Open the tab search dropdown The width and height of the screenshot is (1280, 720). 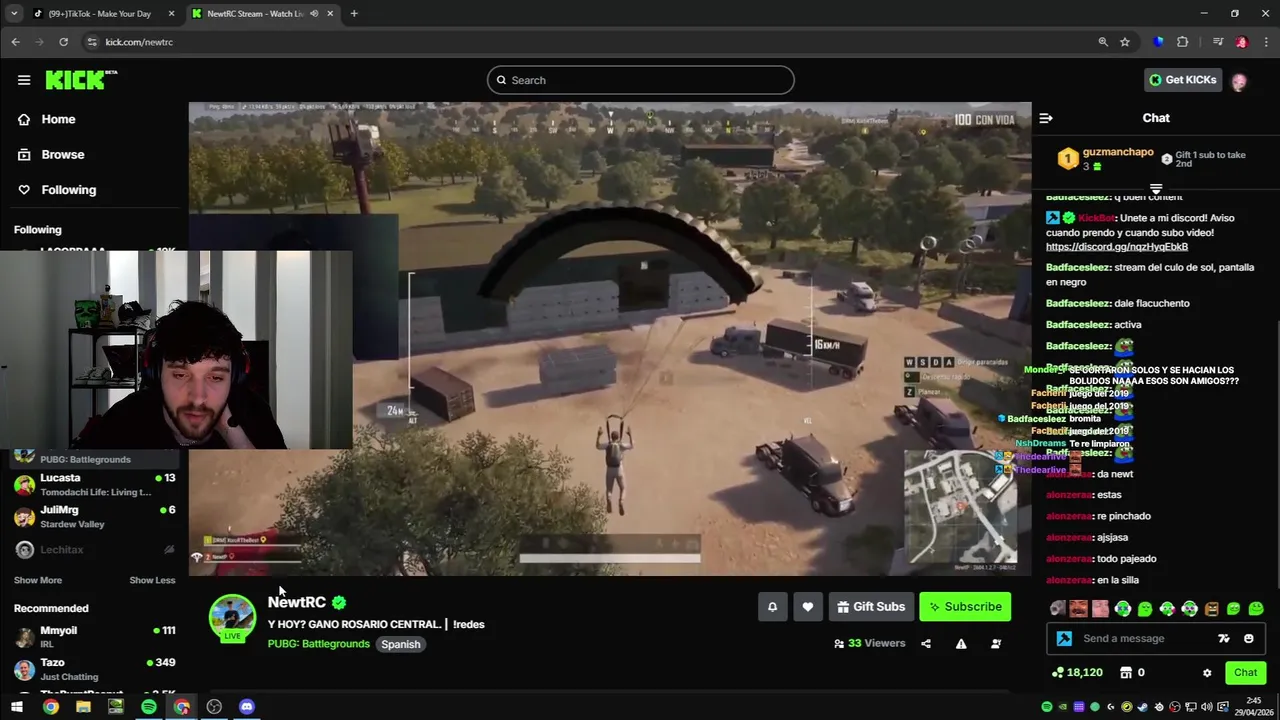(14, 14)
